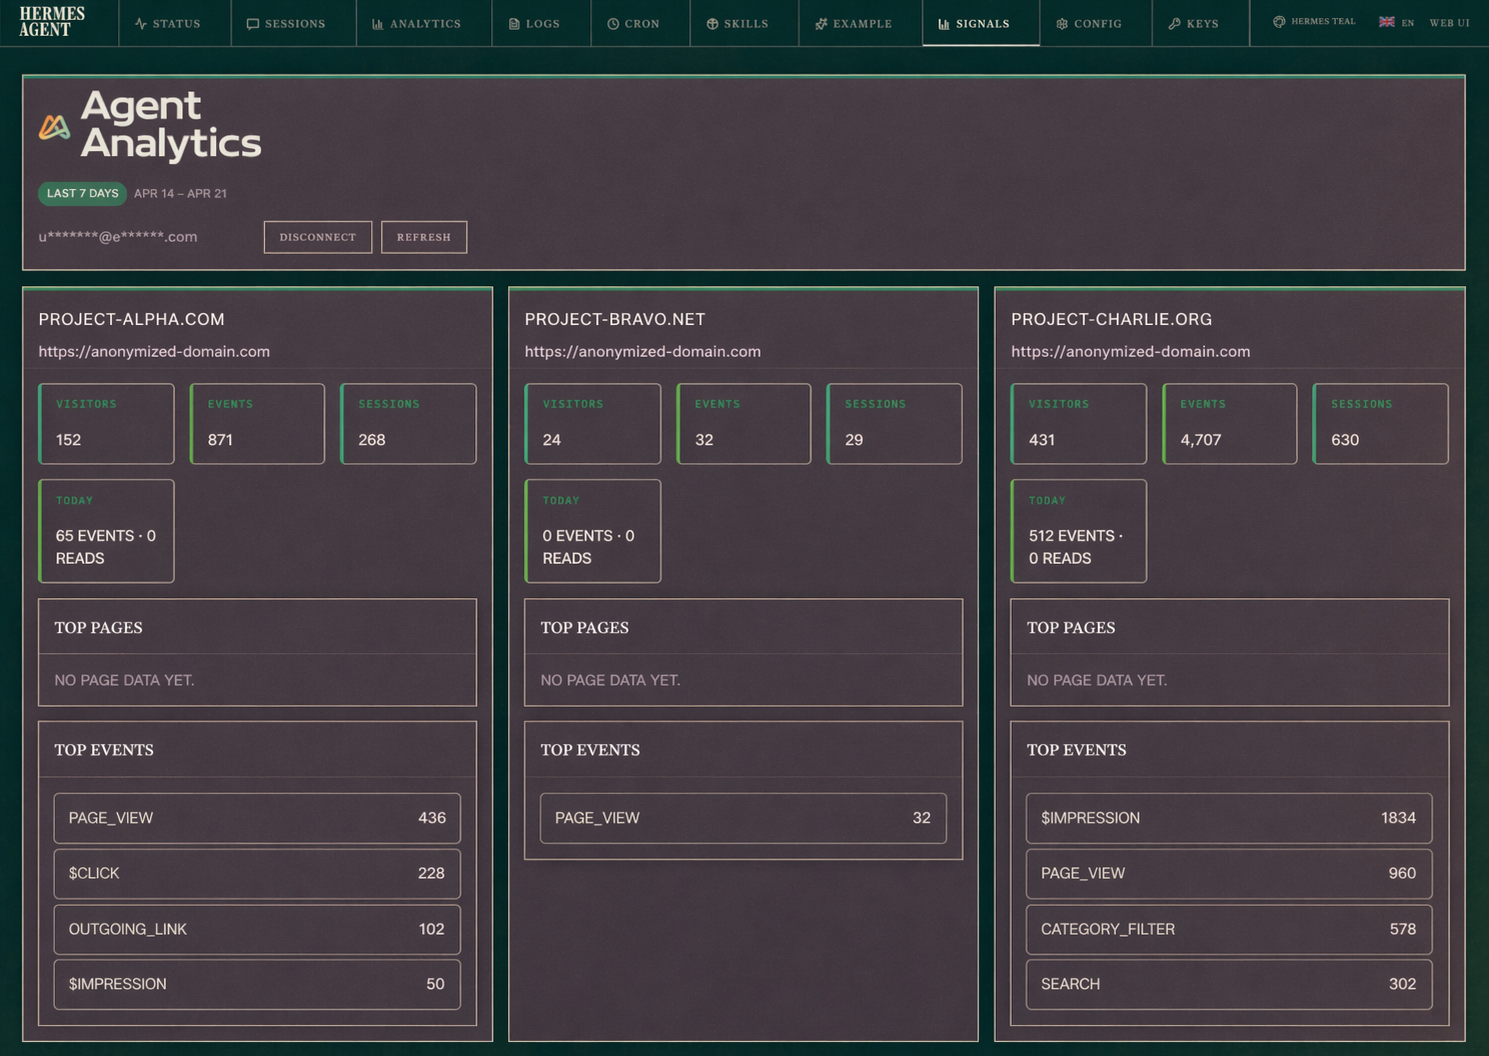Click the Logs document icon
The image size is (1489, 1056).
[514, 24]
